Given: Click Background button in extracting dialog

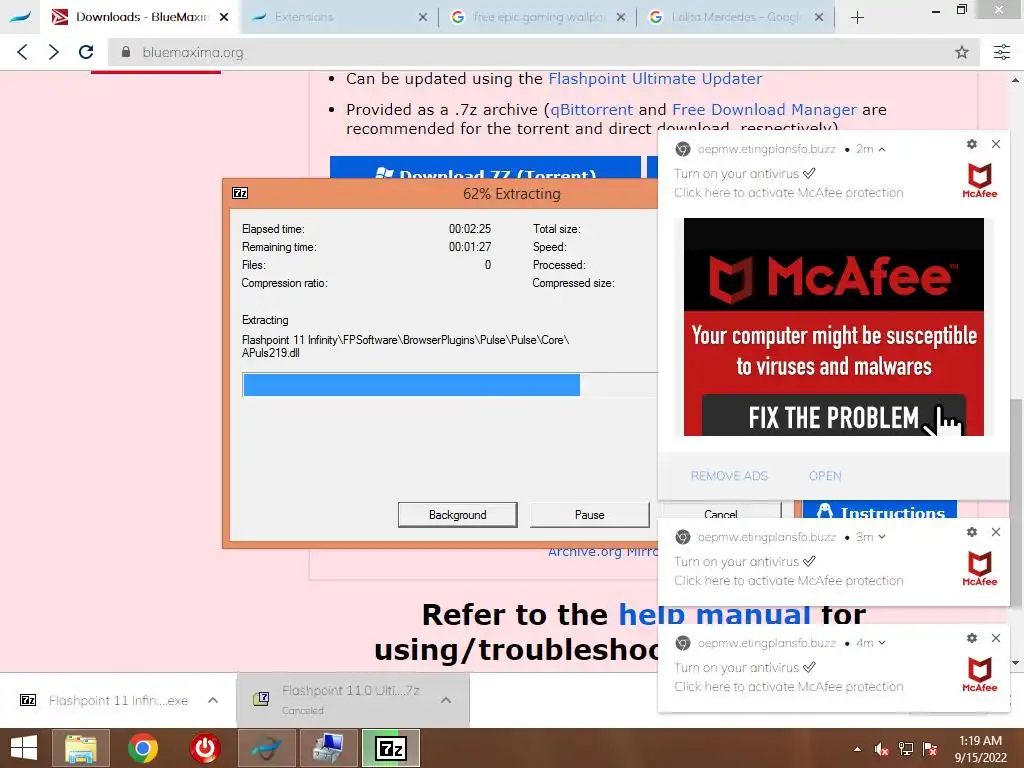Looking at the screenshot, I should [x=458, y=515].
